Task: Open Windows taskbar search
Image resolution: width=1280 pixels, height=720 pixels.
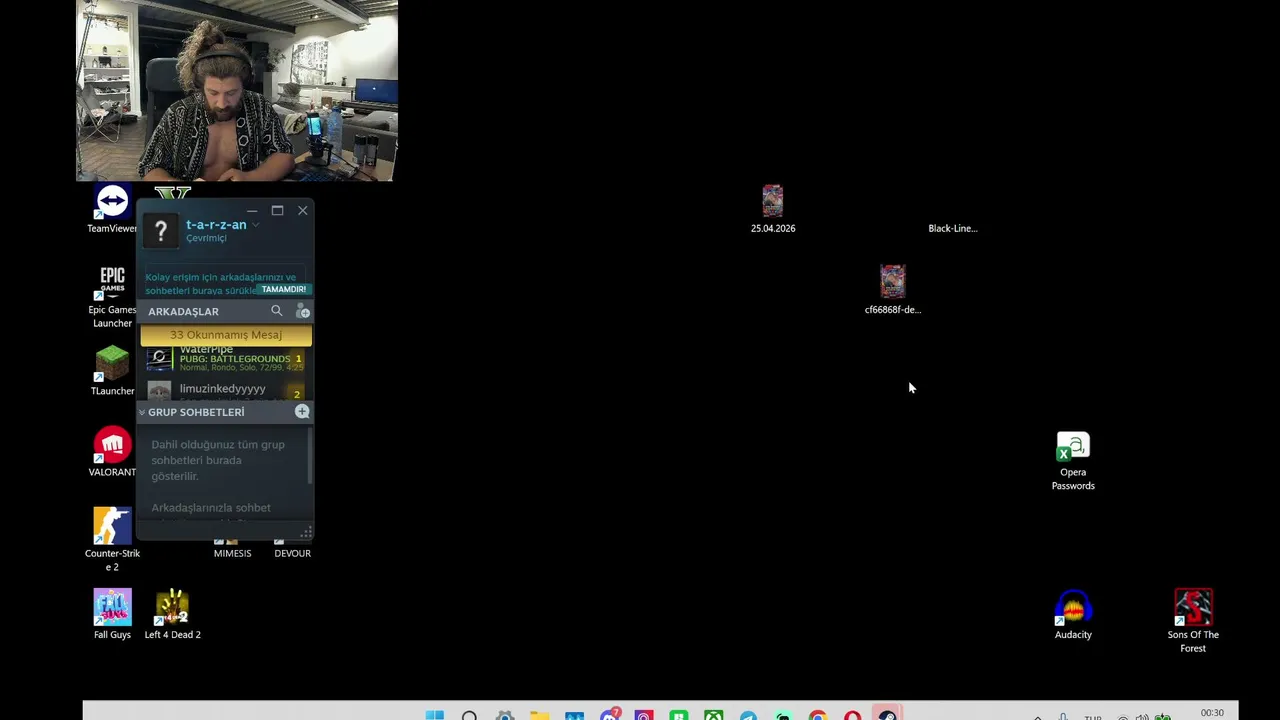Action: pos(470,716)
